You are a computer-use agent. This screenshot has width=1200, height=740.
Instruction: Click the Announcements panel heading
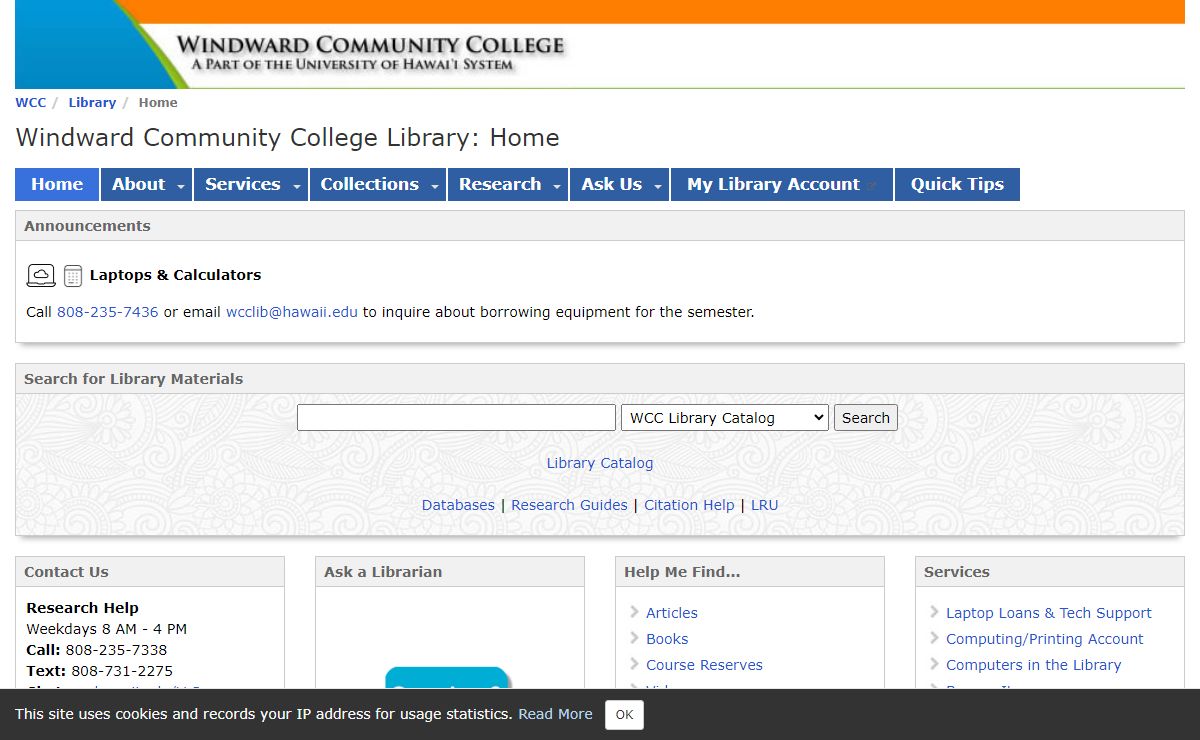coord(87,226)
